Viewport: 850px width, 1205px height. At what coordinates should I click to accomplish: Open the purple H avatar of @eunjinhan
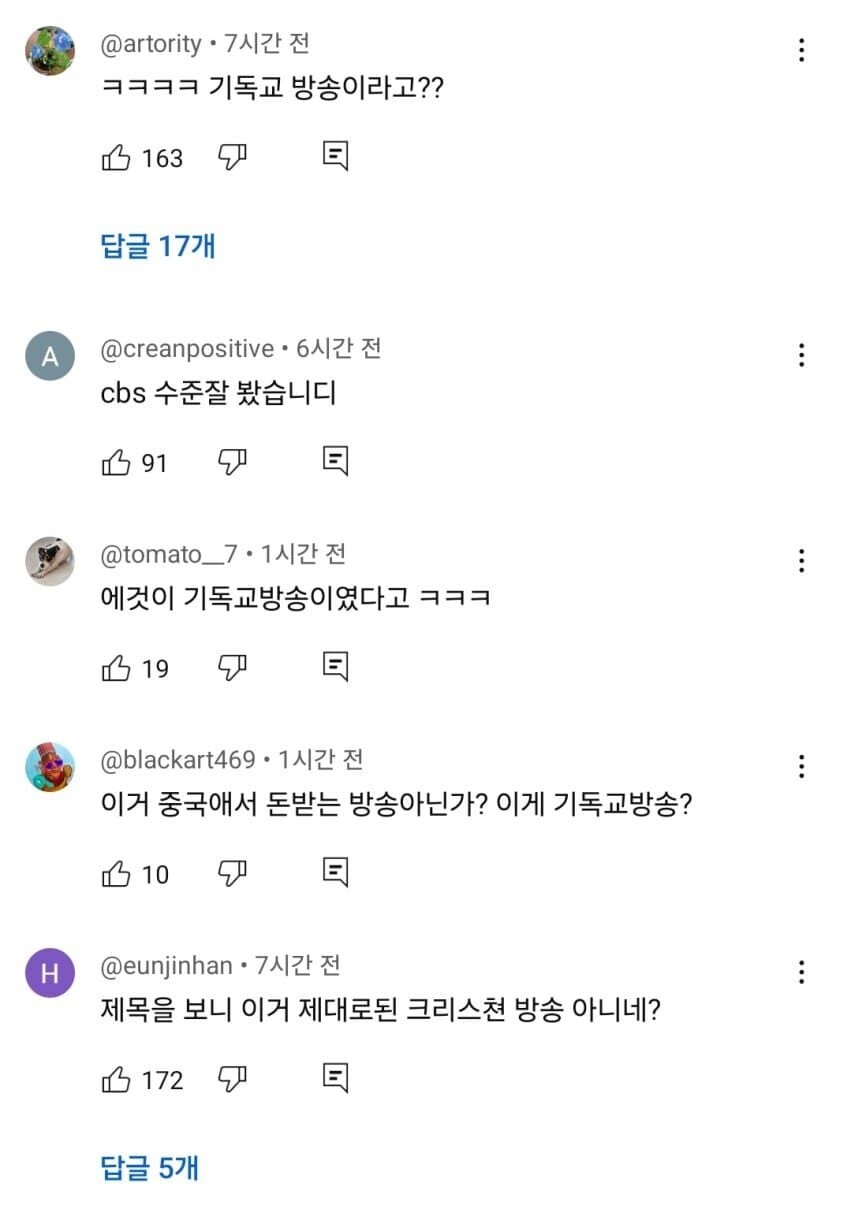point(50,972)
